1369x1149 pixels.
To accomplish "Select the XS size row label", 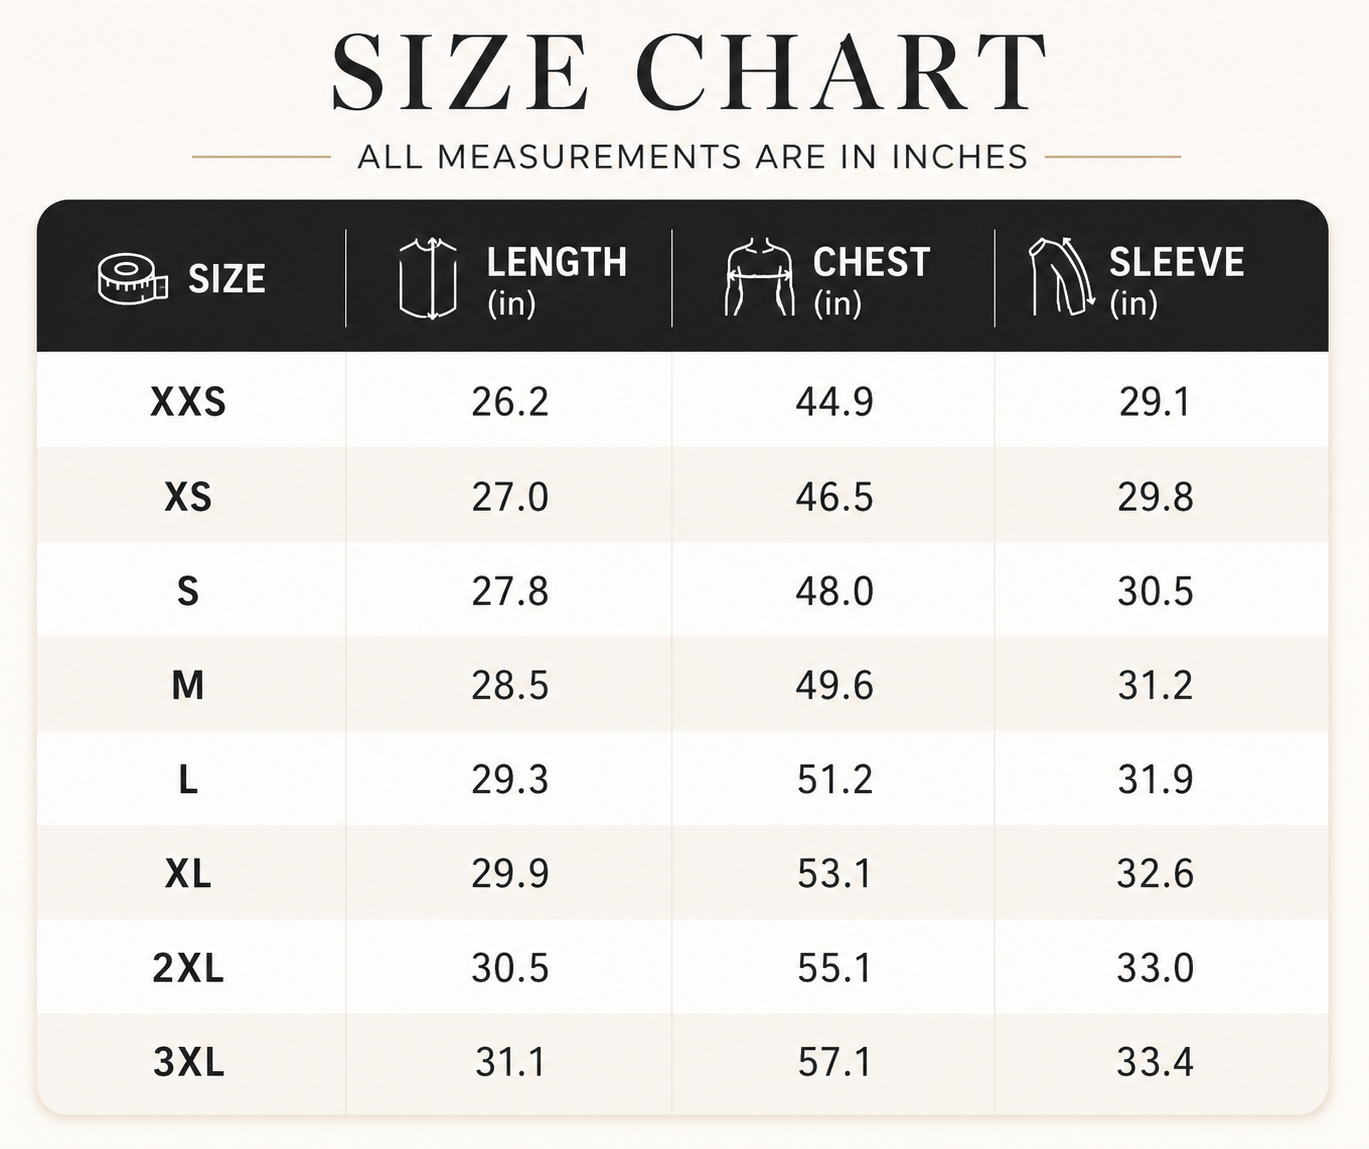I will [x=188, y=497].
